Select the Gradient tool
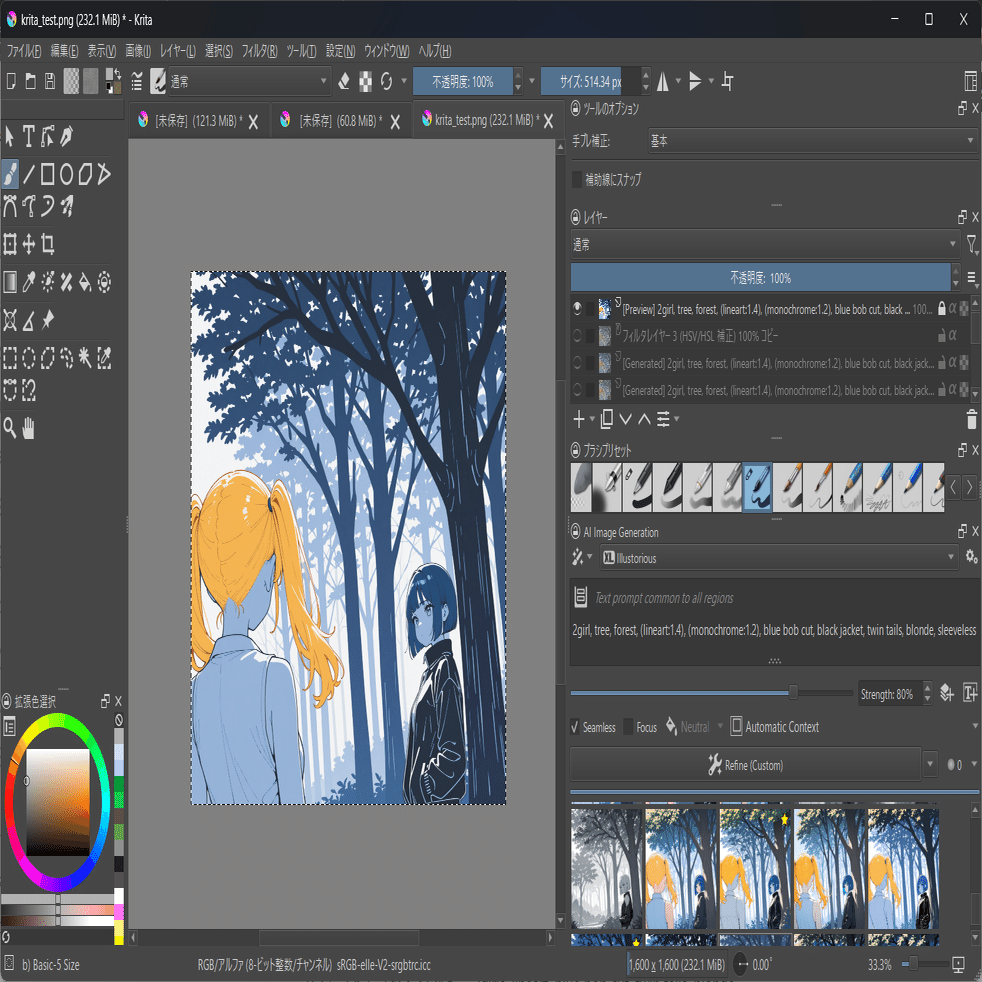The image size is (982, 982). (10, 282)
